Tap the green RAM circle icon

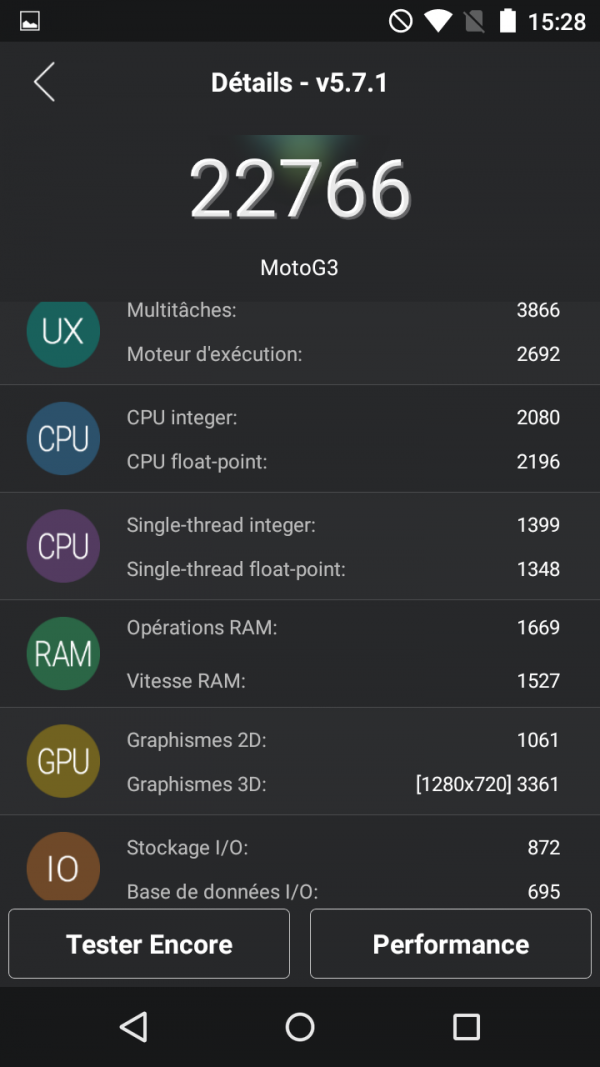[63, 654]
